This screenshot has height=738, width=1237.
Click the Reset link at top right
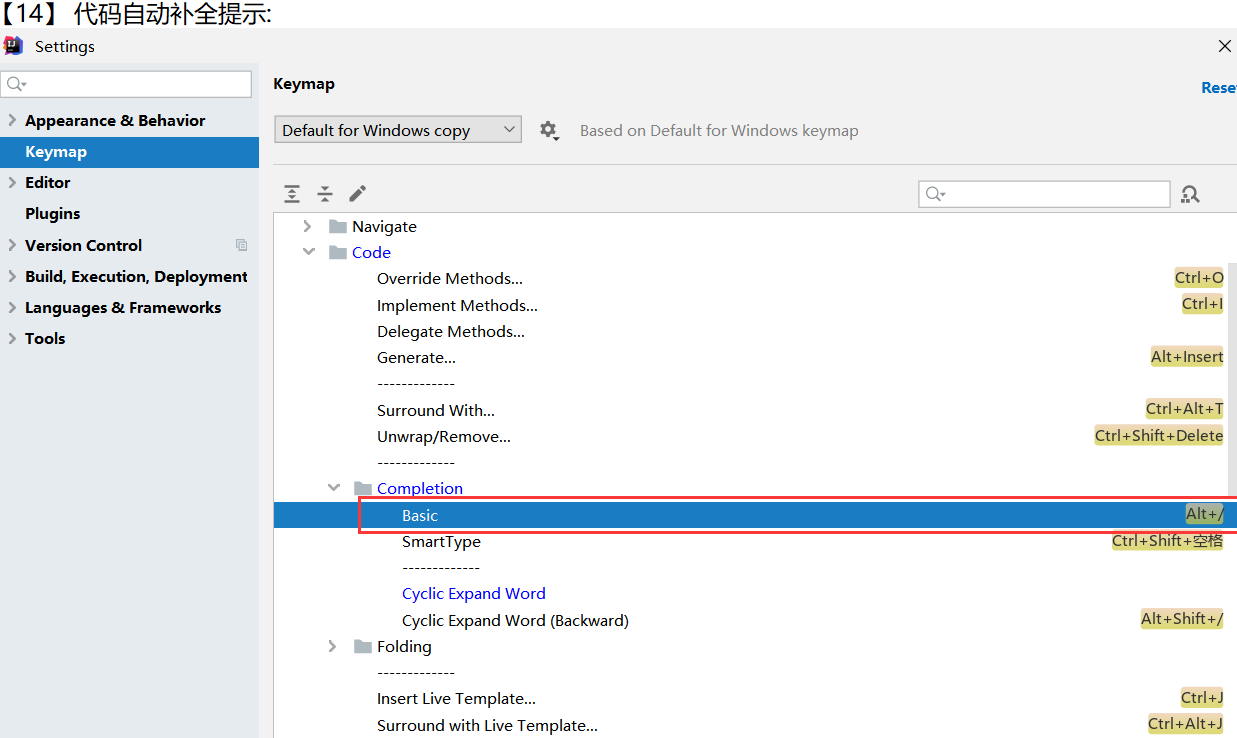tap(1218, 88)
